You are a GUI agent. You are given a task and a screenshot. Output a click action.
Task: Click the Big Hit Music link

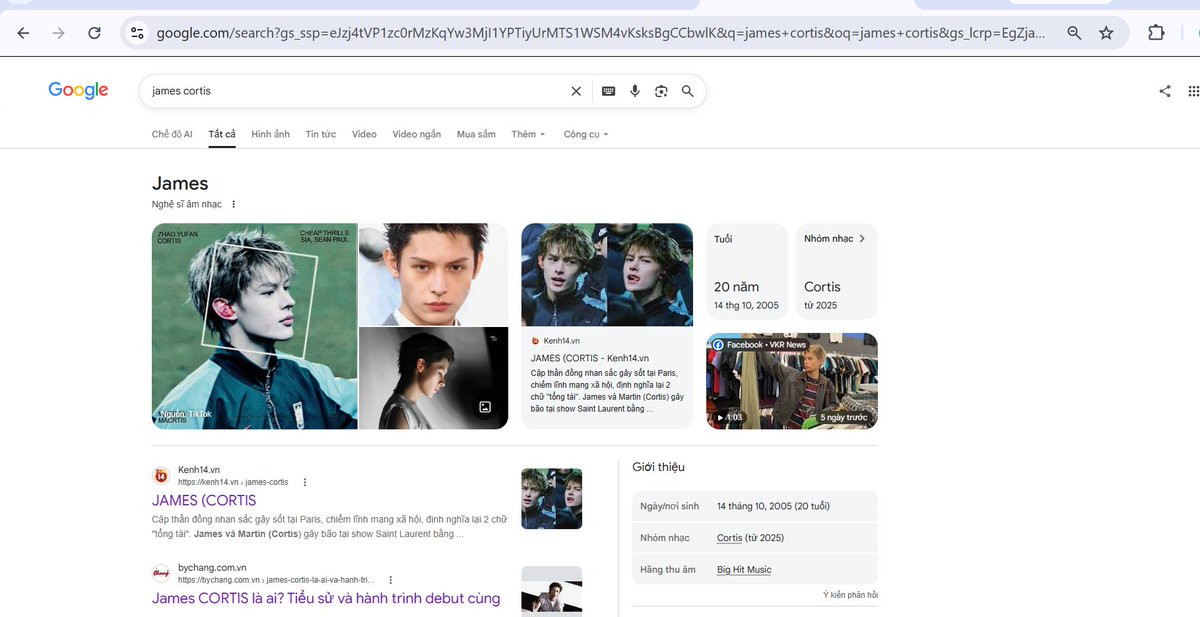[x=744, y=570]
